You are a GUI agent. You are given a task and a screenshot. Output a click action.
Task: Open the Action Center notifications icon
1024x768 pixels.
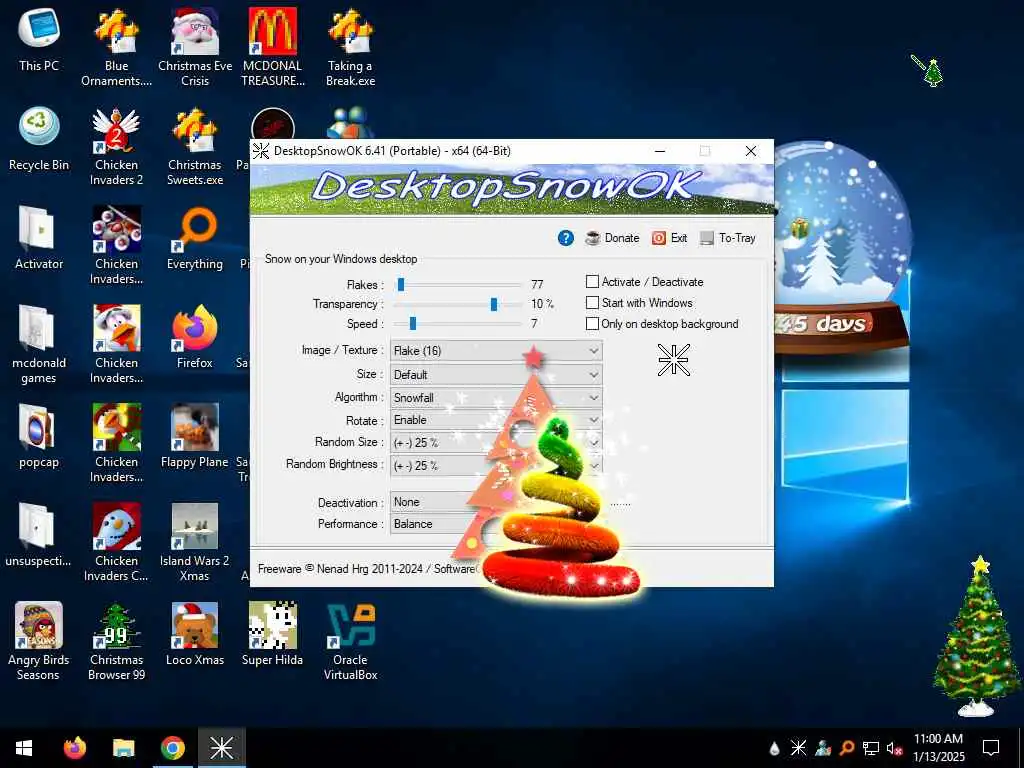[991, 748]
